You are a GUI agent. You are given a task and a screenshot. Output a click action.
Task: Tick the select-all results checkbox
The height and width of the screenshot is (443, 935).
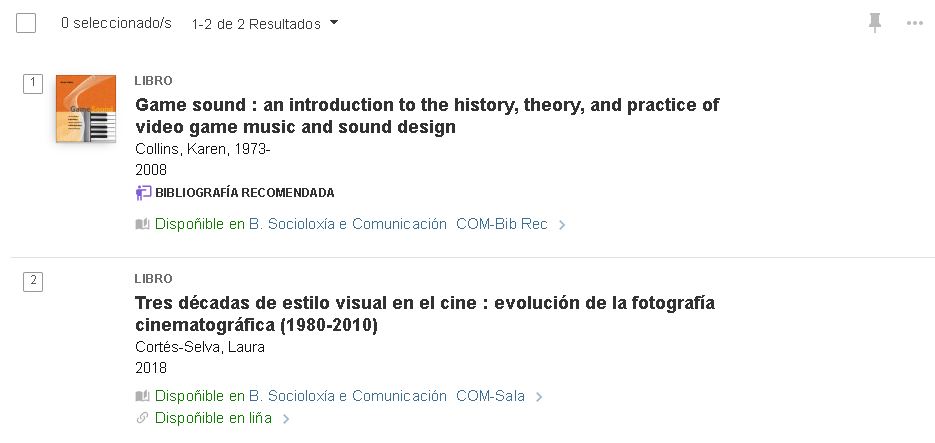(26, 23)
